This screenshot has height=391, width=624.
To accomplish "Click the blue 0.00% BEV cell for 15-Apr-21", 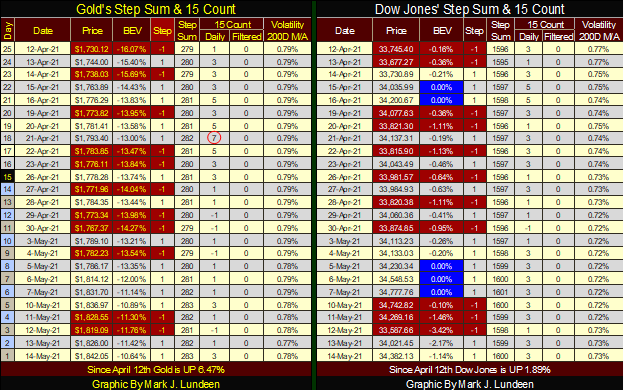I will [x=441, y=87].
